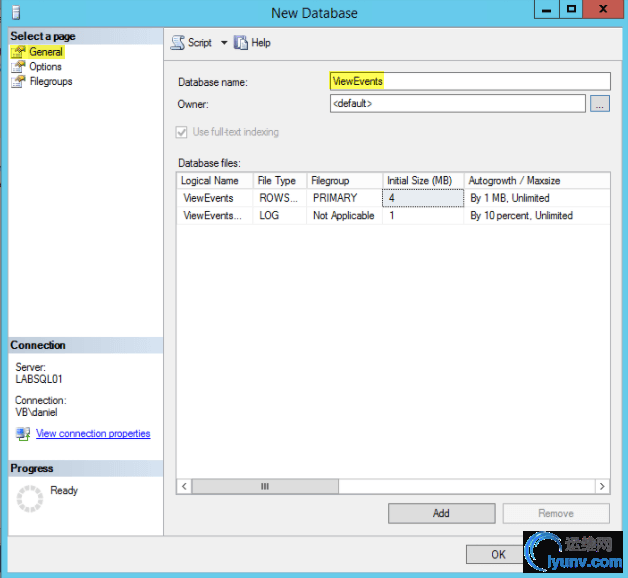Select the Options page
Viewport: 628px width, 578px height.
coord(45,66)
